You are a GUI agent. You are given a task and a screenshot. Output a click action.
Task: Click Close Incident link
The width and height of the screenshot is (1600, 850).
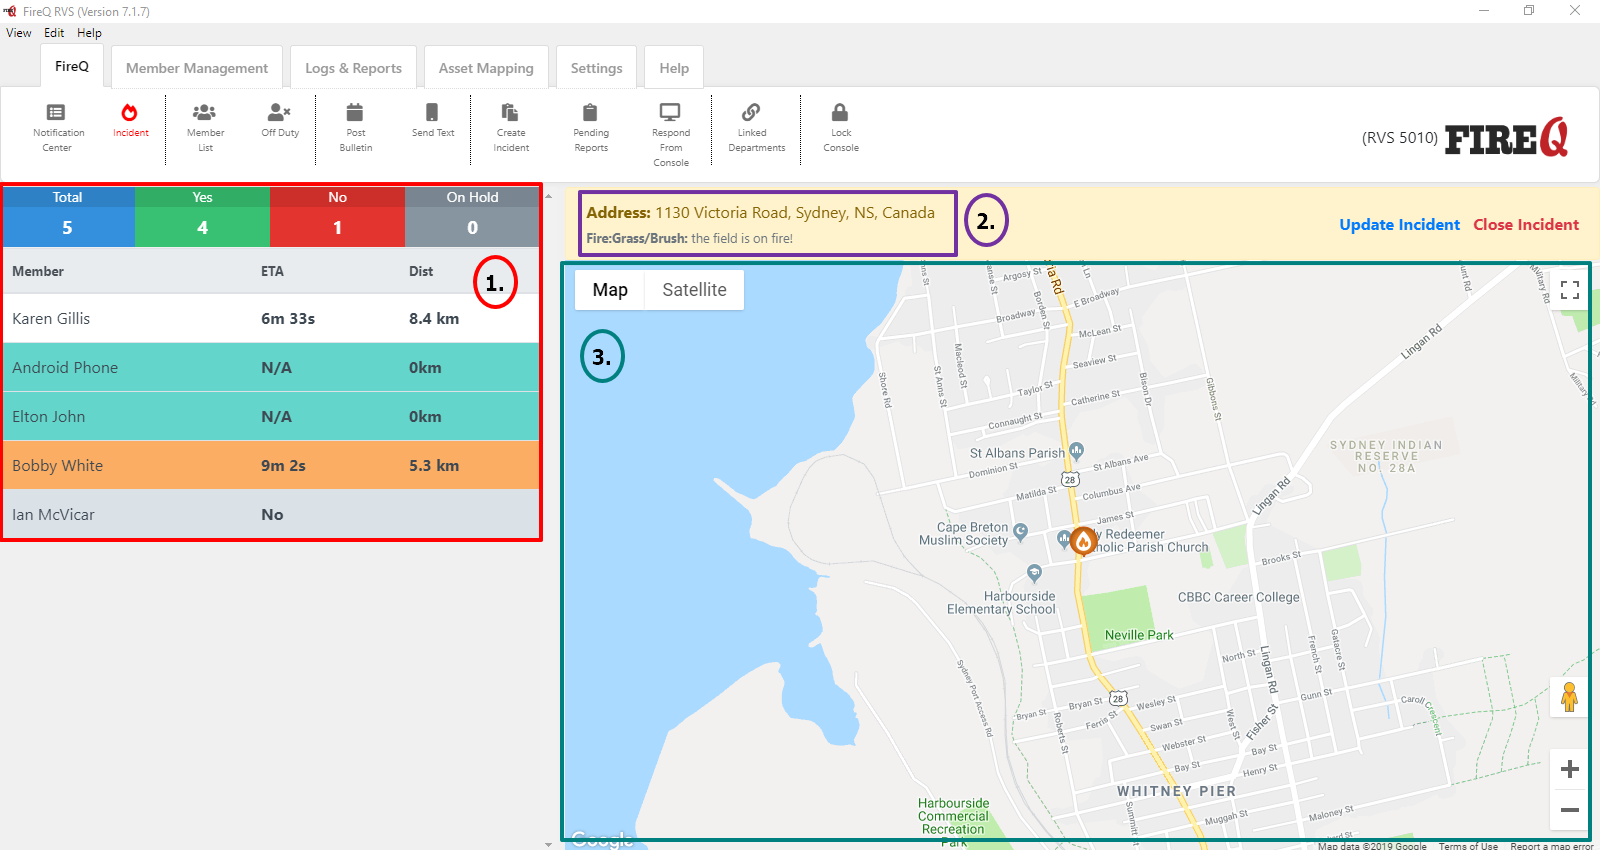(1526, 225)
